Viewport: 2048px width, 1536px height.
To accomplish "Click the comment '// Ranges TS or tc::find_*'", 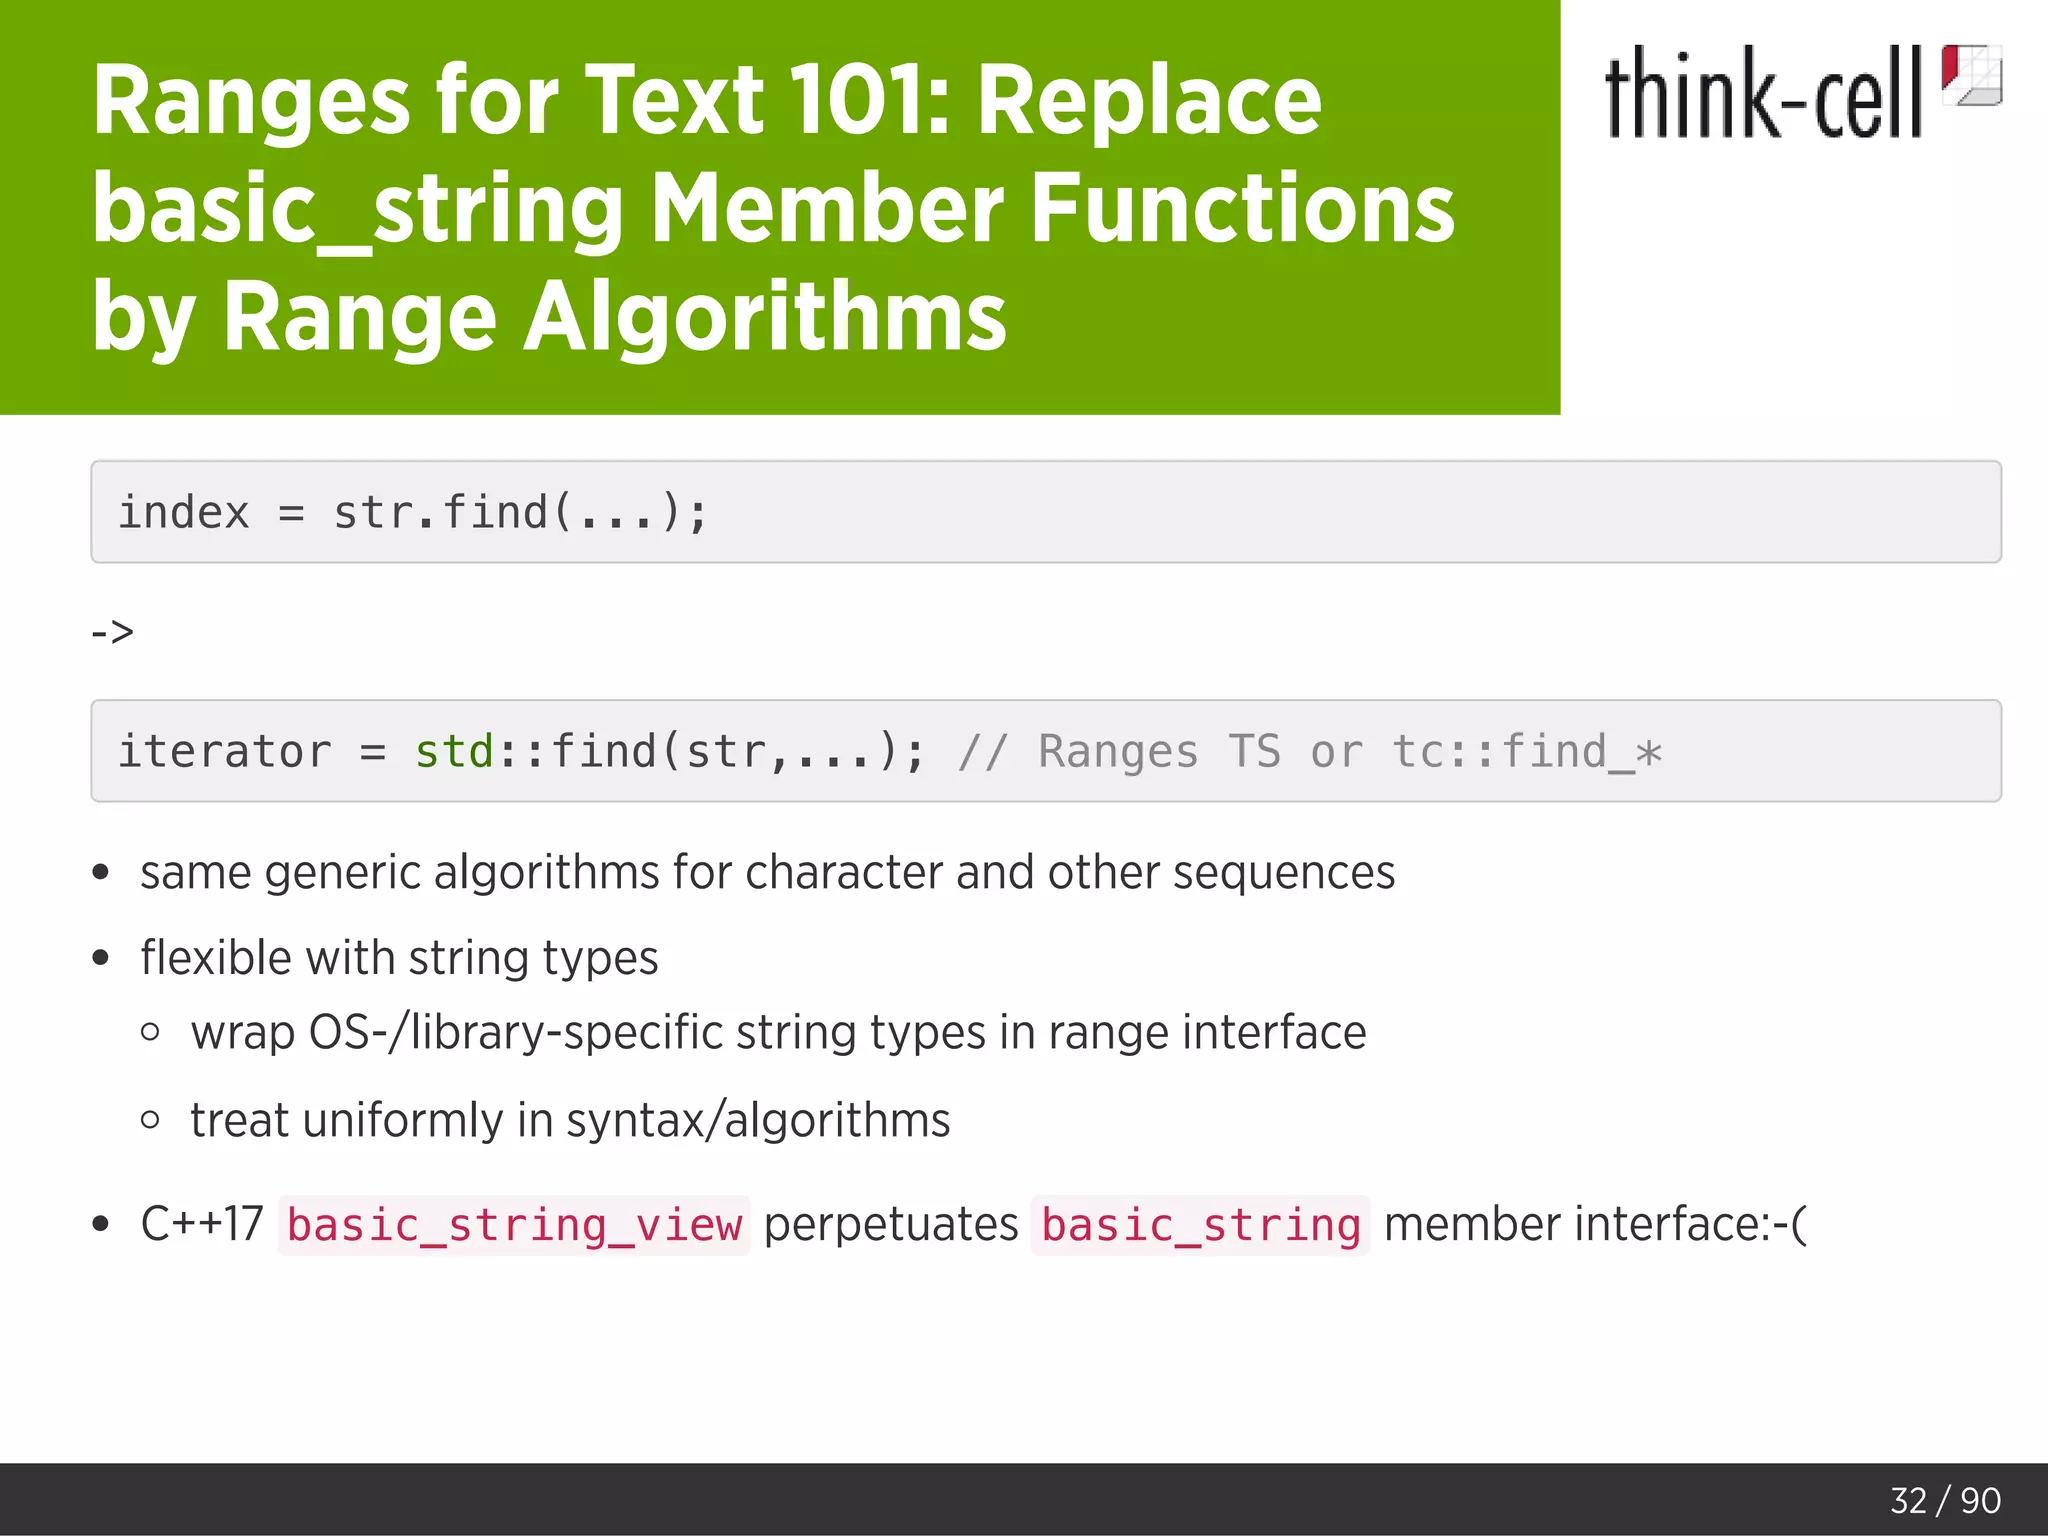I will 1310,752.
